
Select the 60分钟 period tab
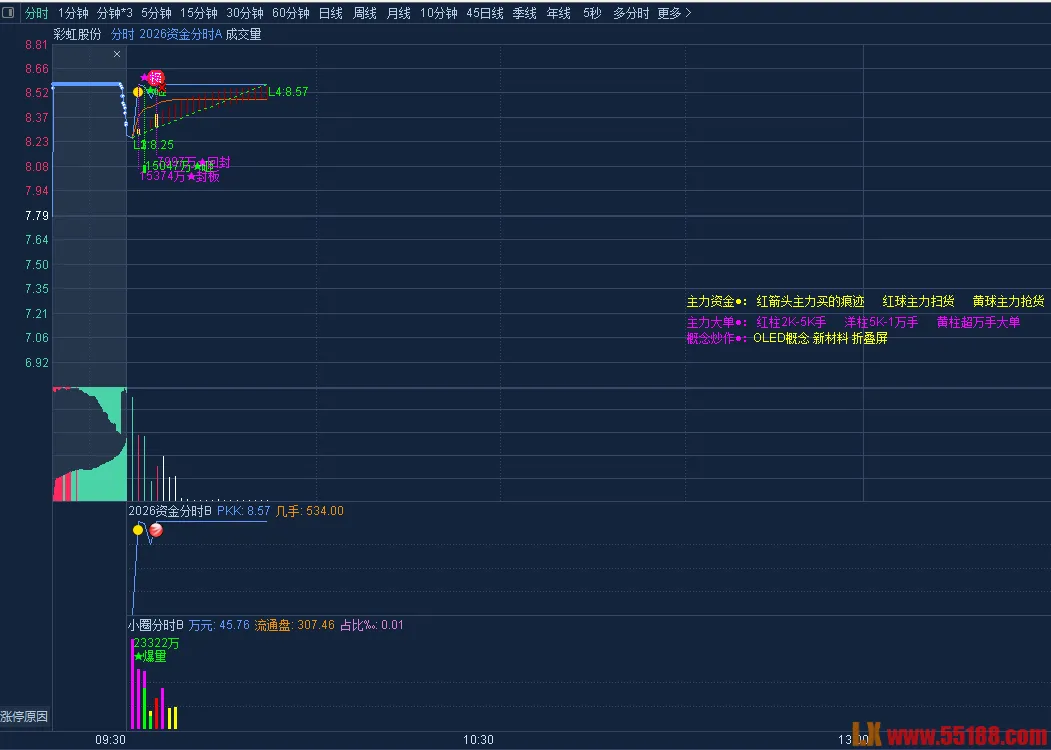coord(290,13)
